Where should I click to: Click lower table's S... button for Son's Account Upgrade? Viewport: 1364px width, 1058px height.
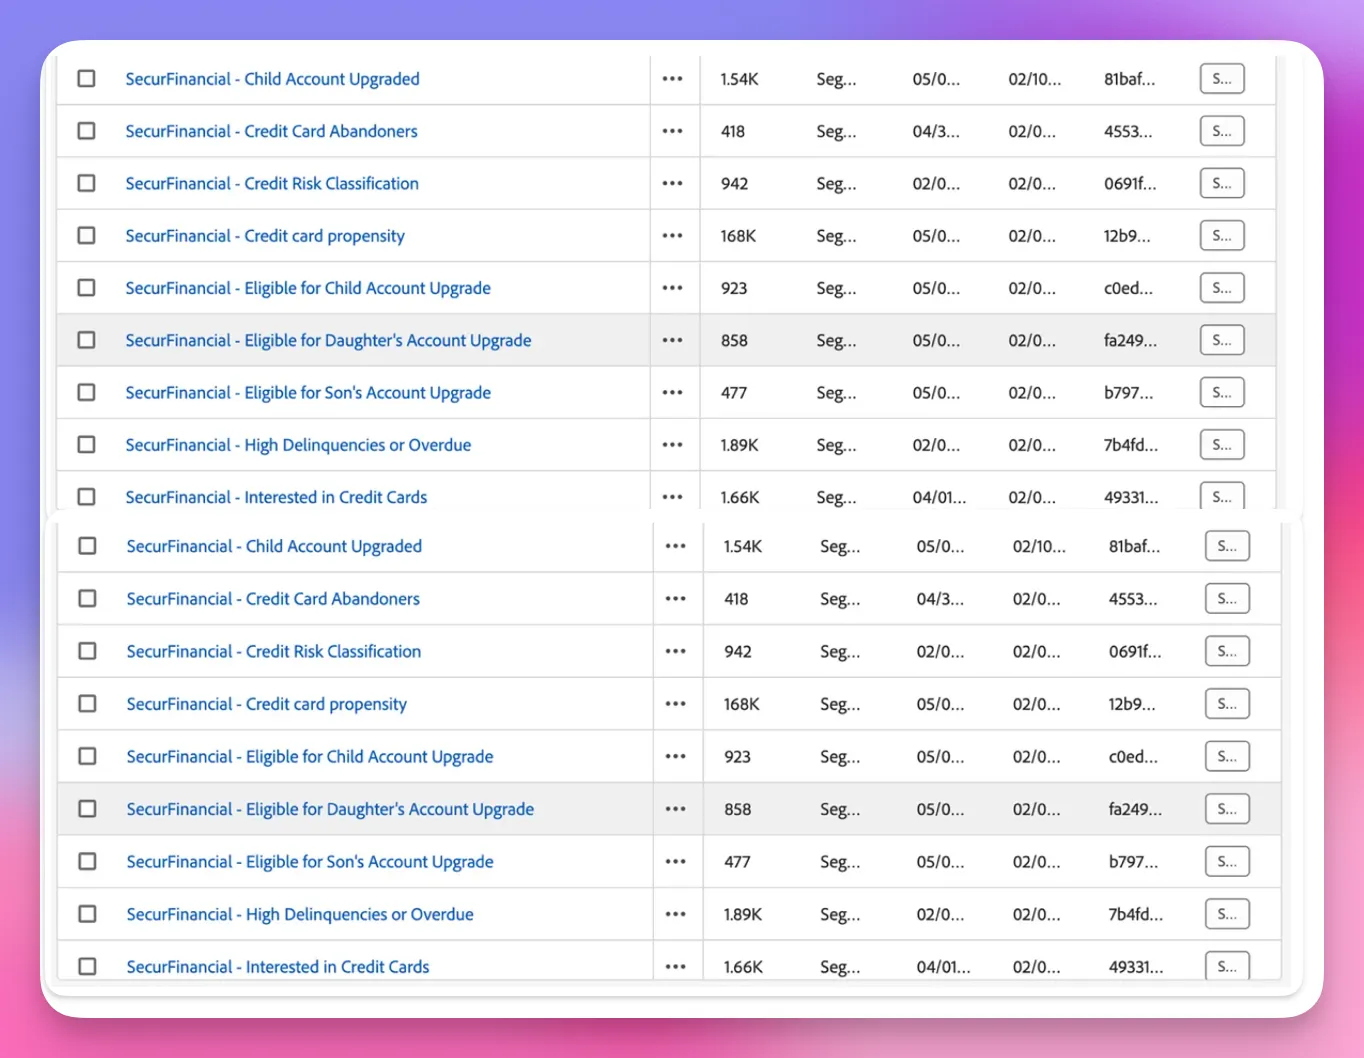tap(1227, 862)
